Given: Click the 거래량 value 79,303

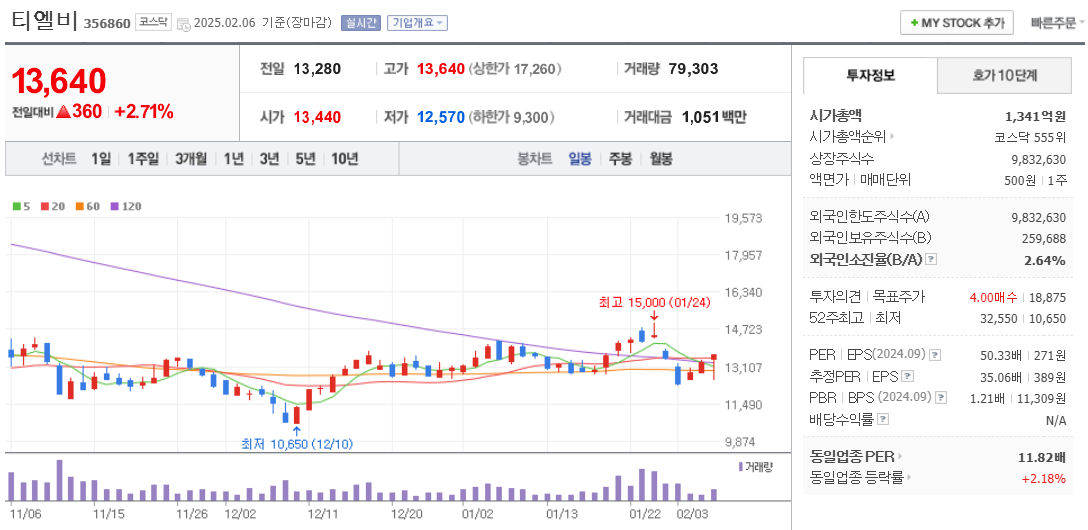Looking at the screenshot, I should pos(694,69).
